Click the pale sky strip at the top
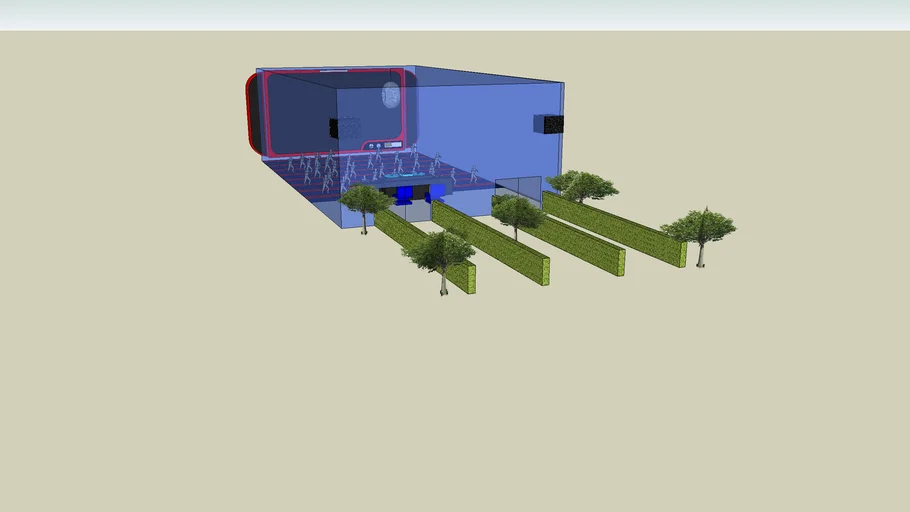Image resolution: width=910 pixels, height=512 pixels. tap(455, 14)
